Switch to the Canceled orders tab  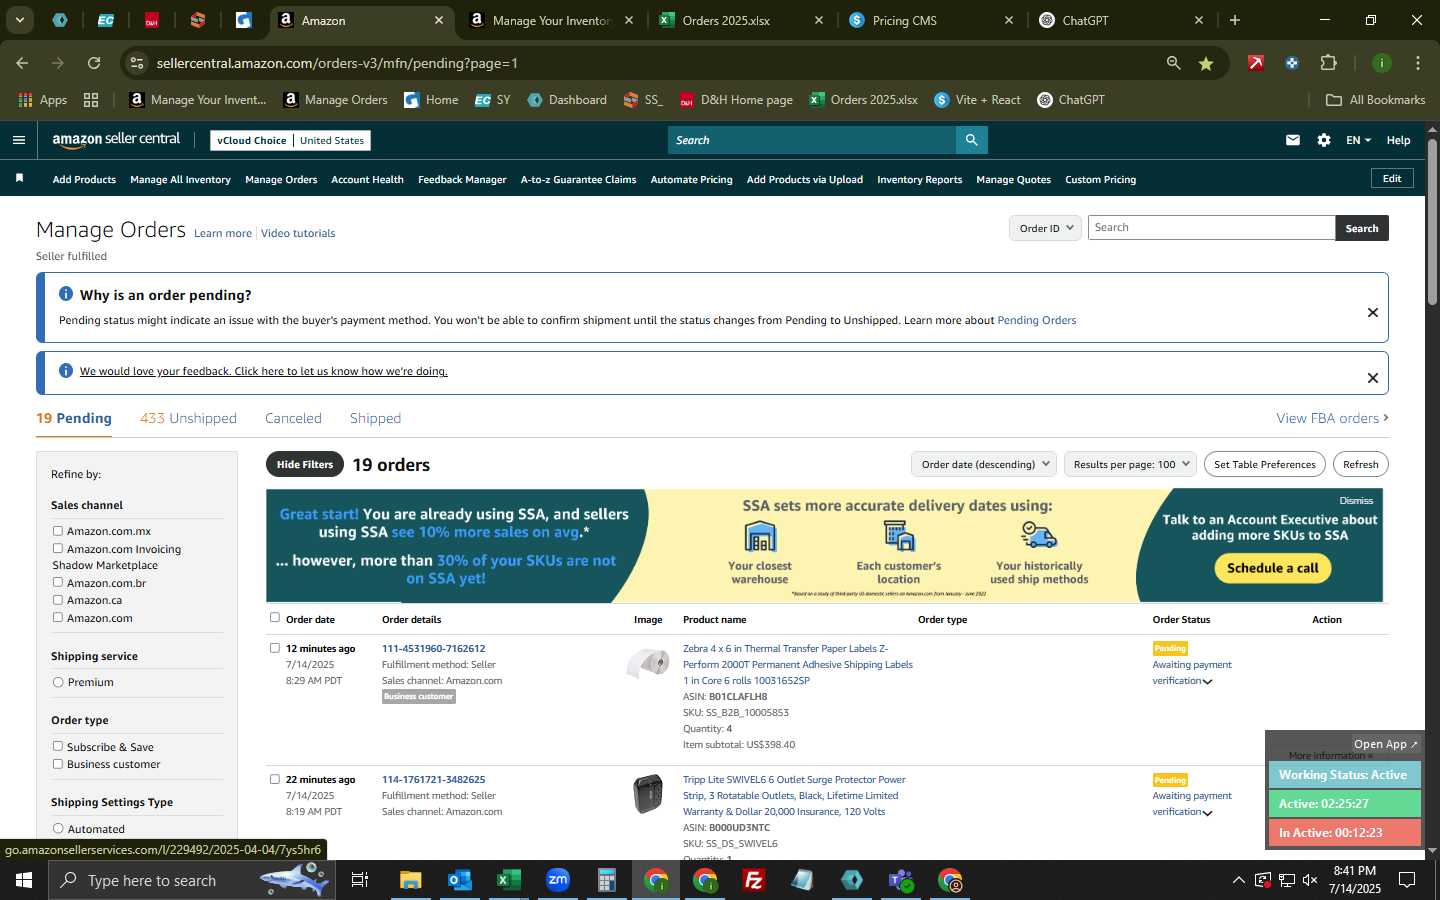[x=293, y=418]
